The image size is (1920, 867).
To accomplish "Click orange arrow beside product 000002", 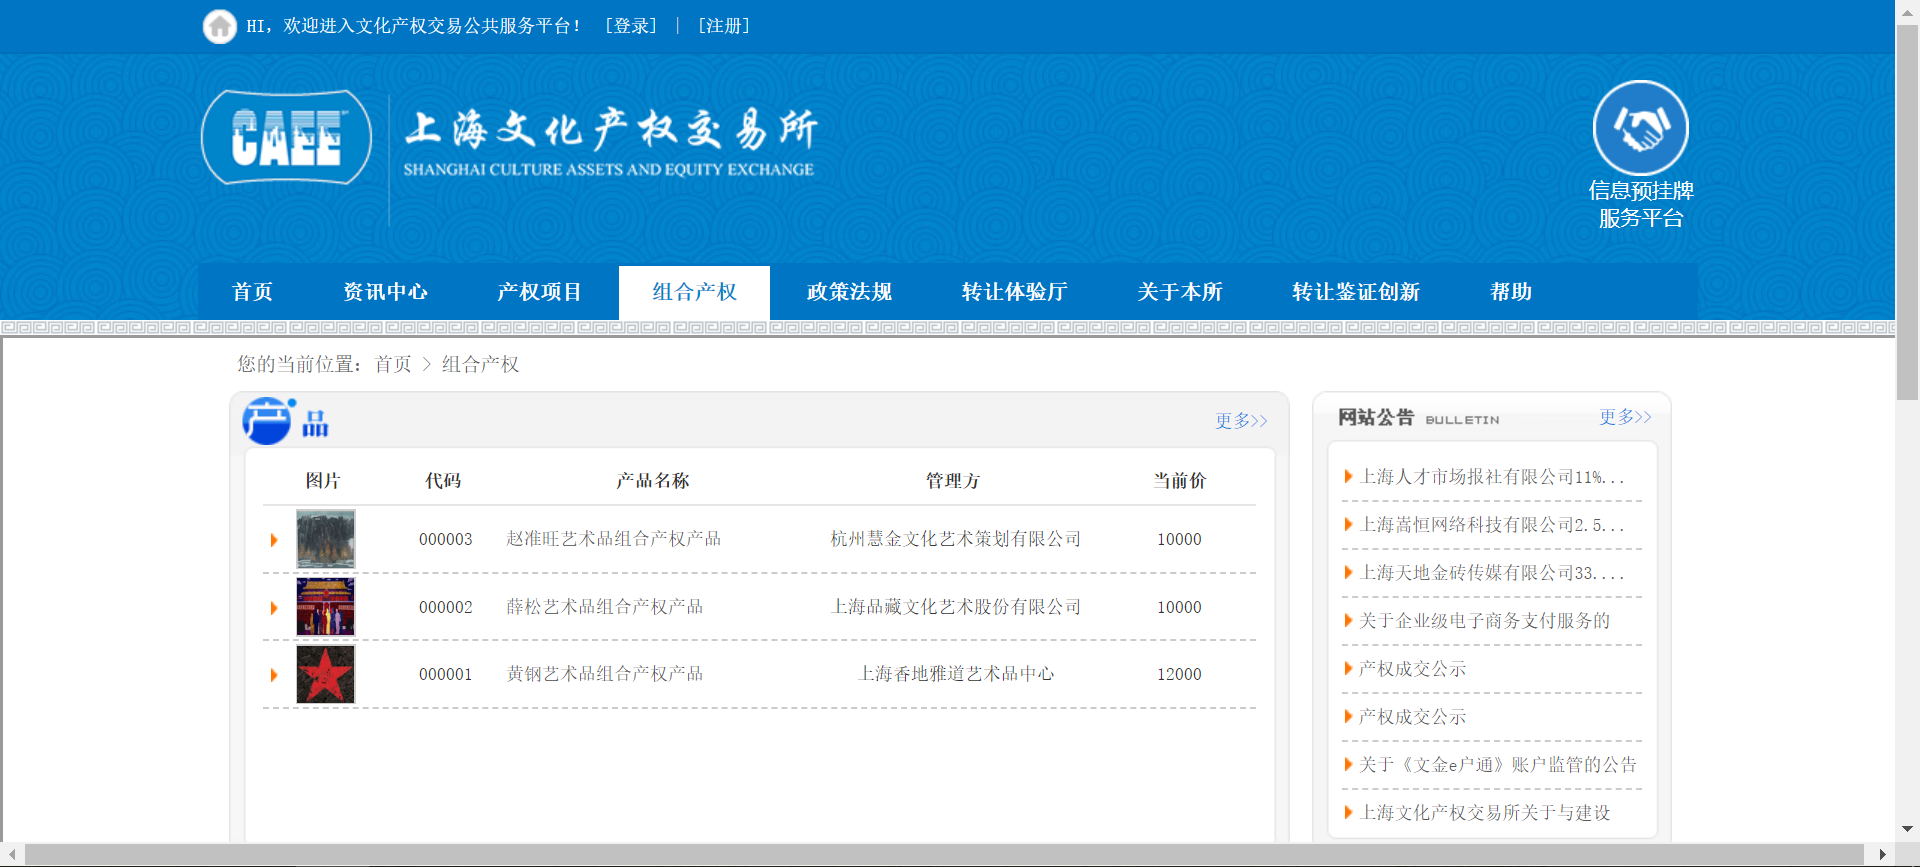I will 274,608.
